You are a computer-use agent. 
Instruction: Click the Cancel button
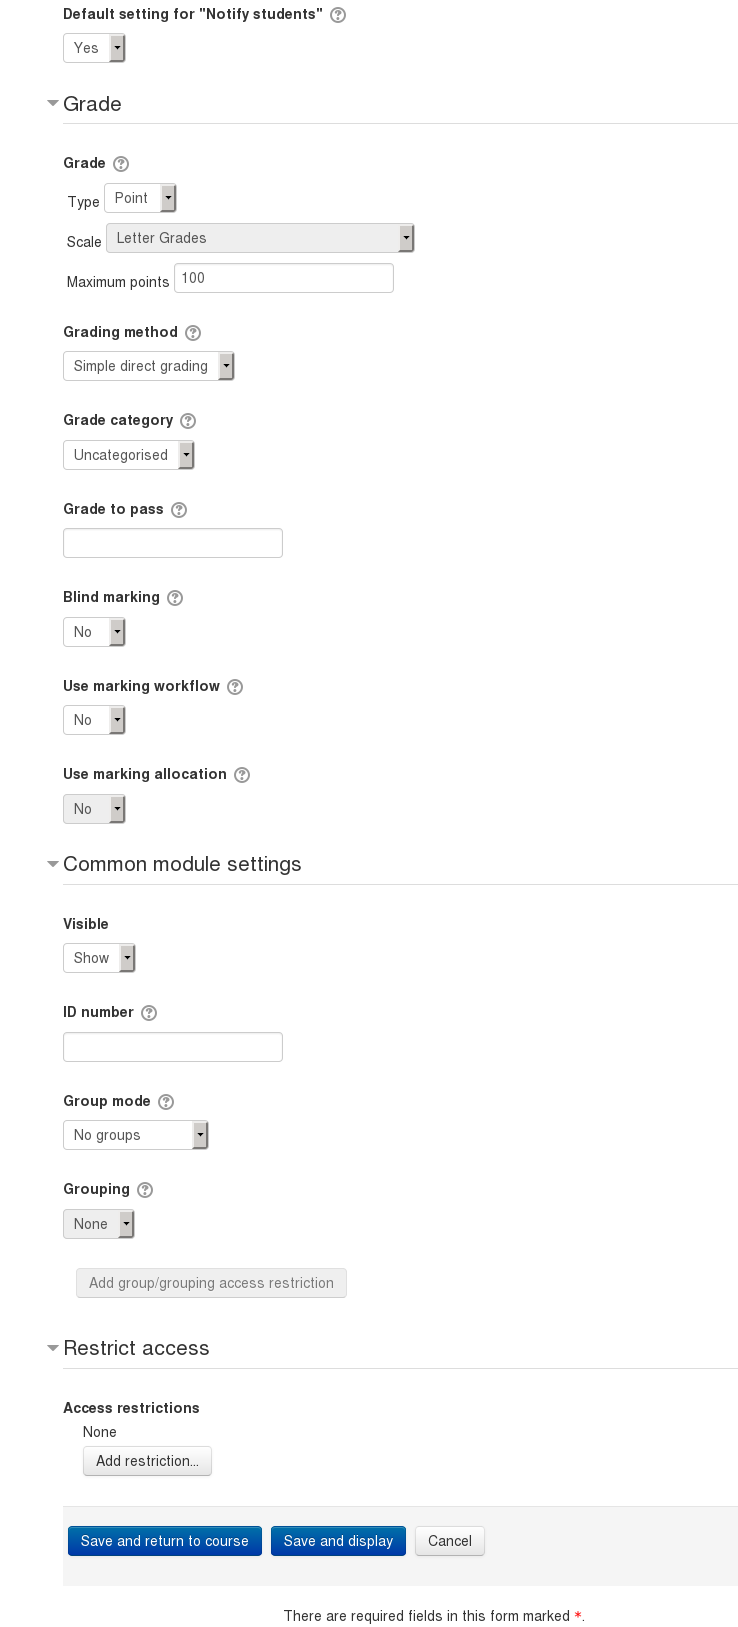click(450, 1541)
